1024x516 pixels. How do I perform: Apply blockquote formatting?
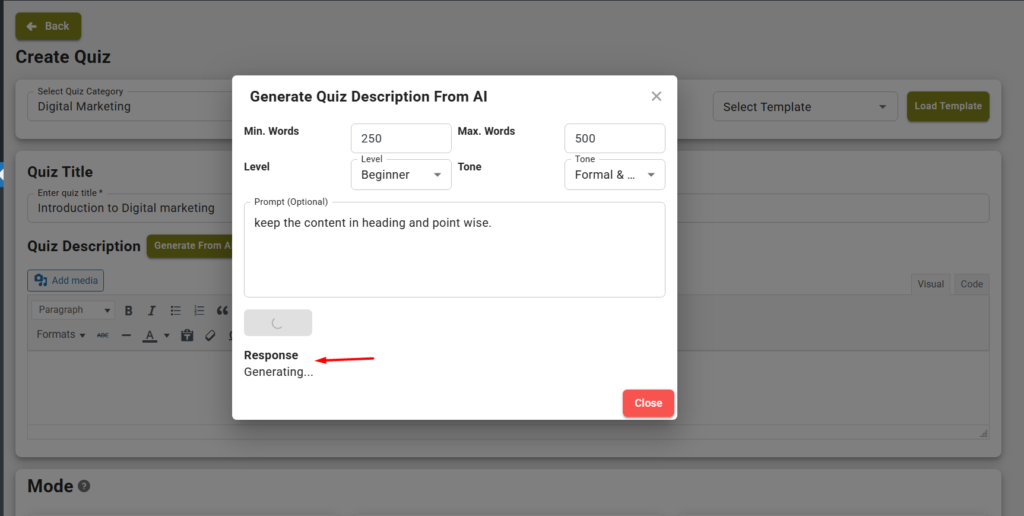[x=222, y=310]
